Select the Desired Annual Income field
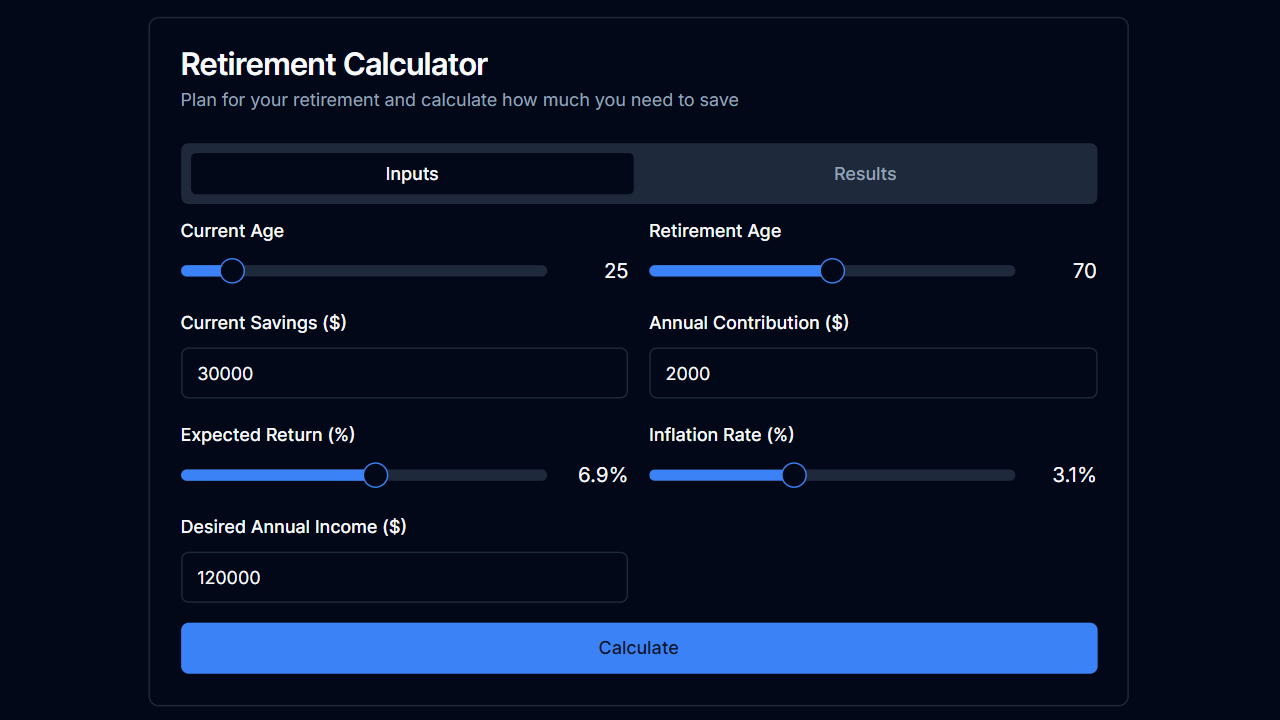1280x720 pixels. (x=404, y=577)
